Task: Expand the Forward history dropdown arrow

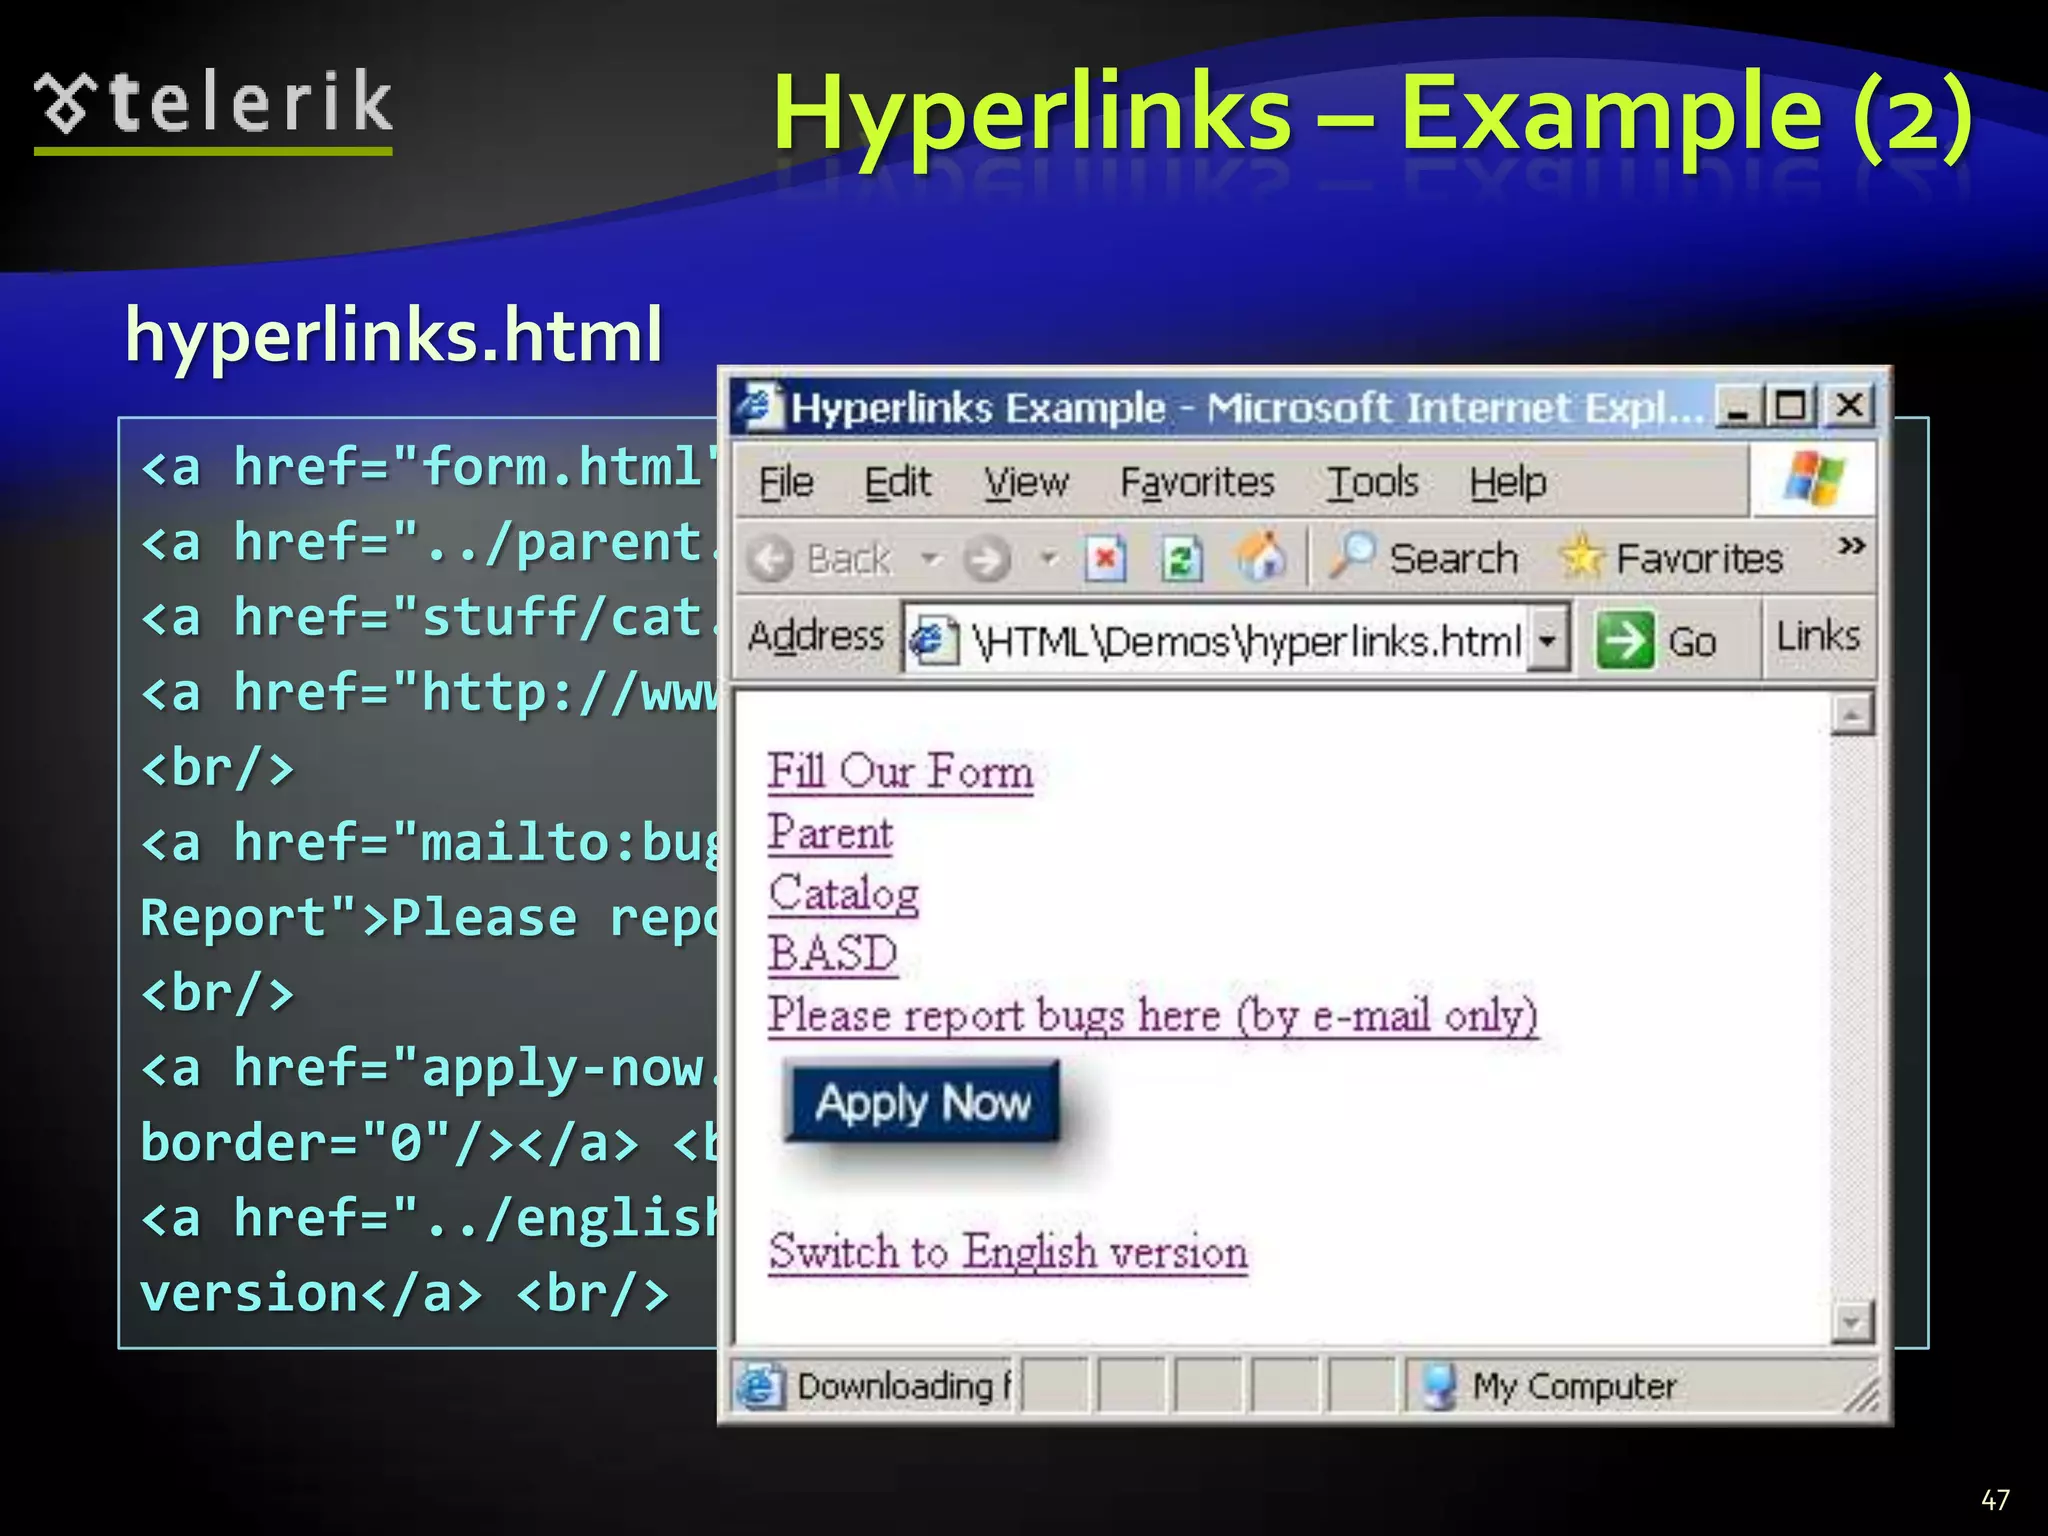Action: (1049, 558)
